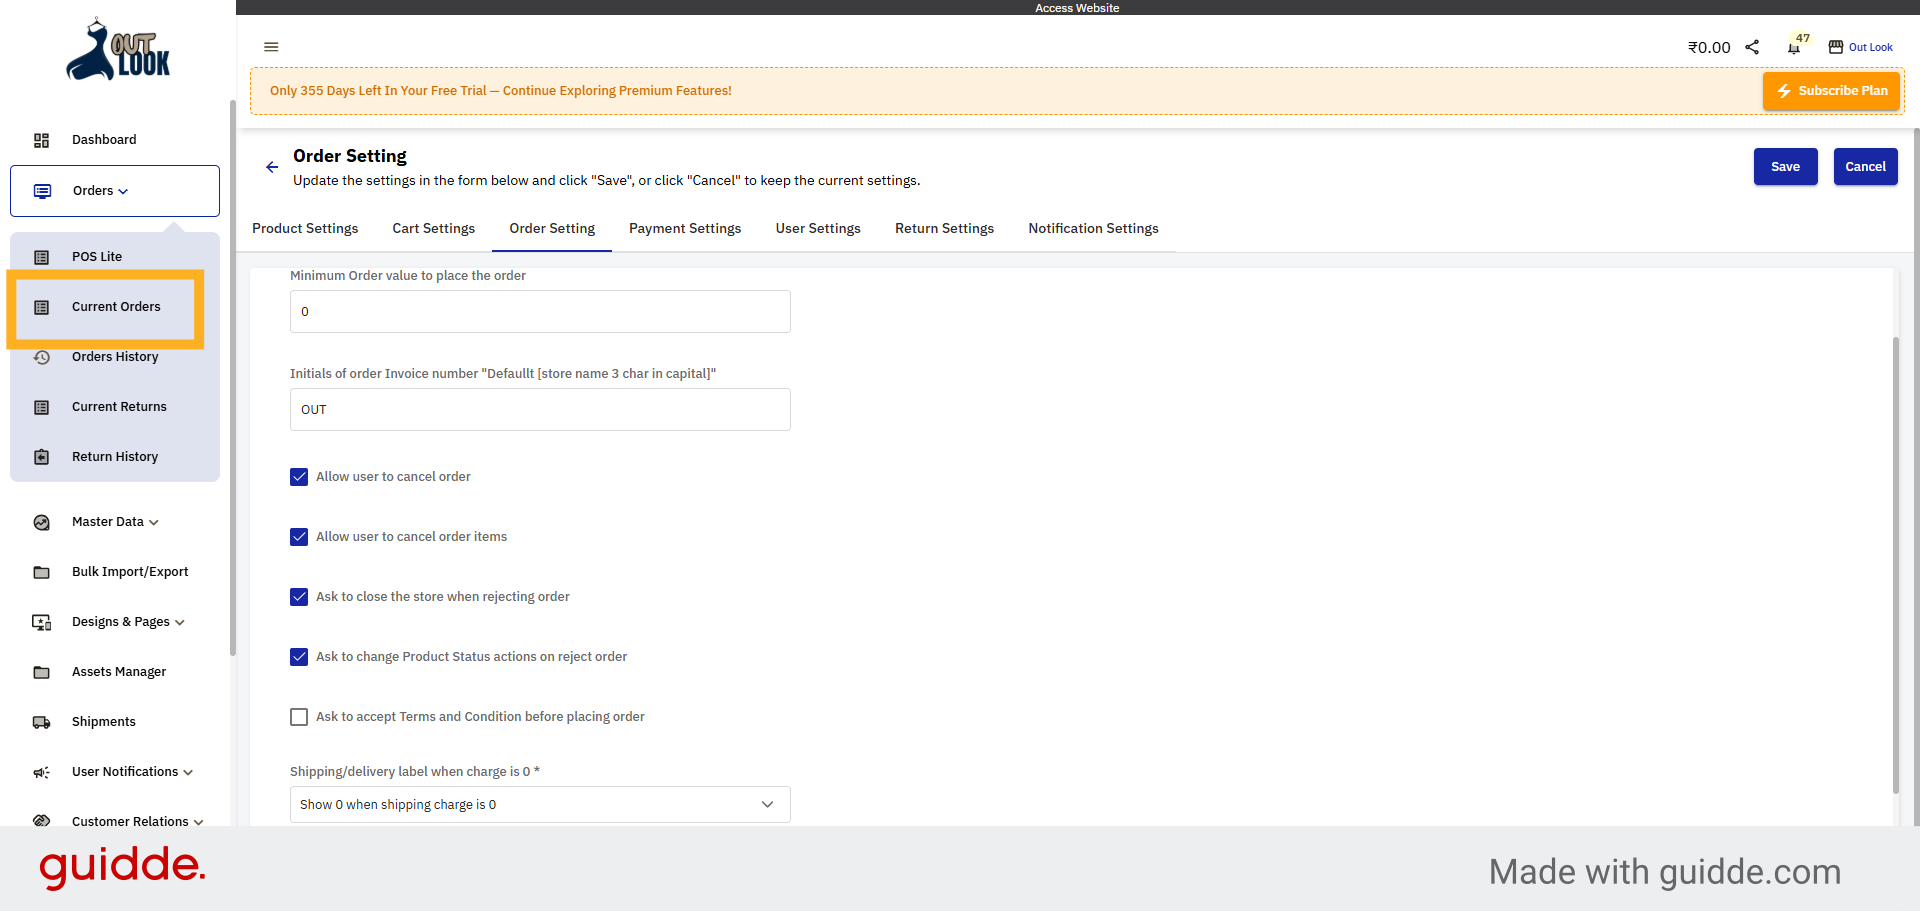Click the User Notifications megaphone icon

point(41,772)
